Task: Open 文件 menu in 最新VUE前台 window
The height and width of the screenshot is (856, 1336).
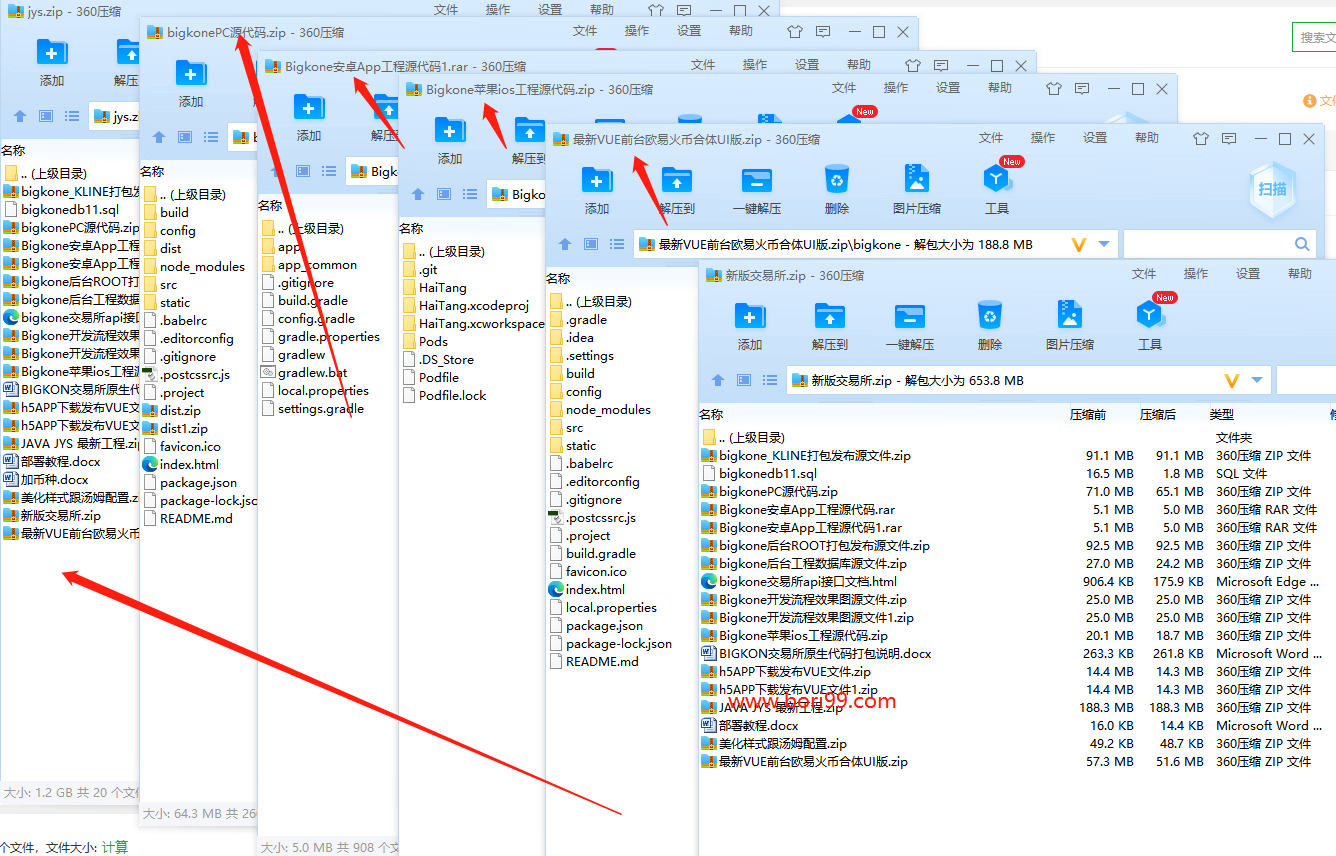Action: (x=991, y=138)
